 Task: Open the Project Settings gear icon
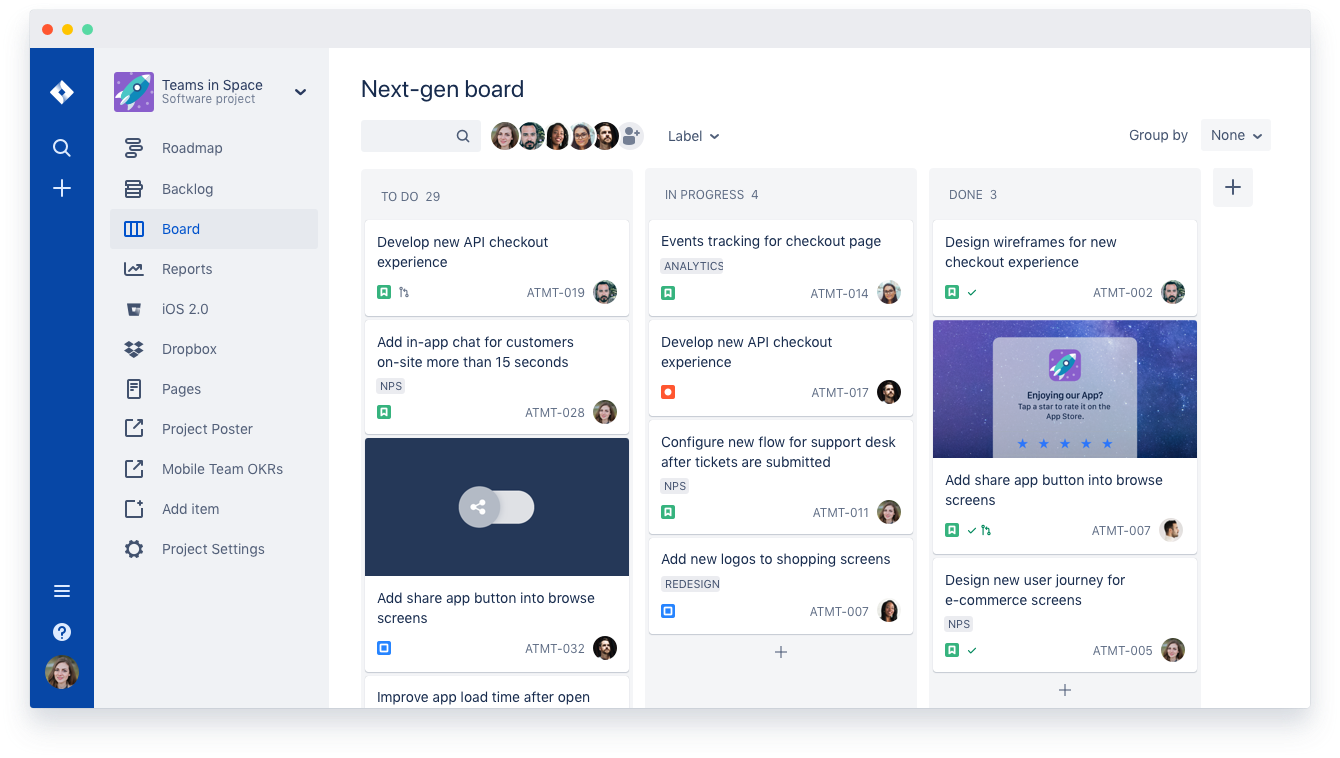click(x=135, y=548)
